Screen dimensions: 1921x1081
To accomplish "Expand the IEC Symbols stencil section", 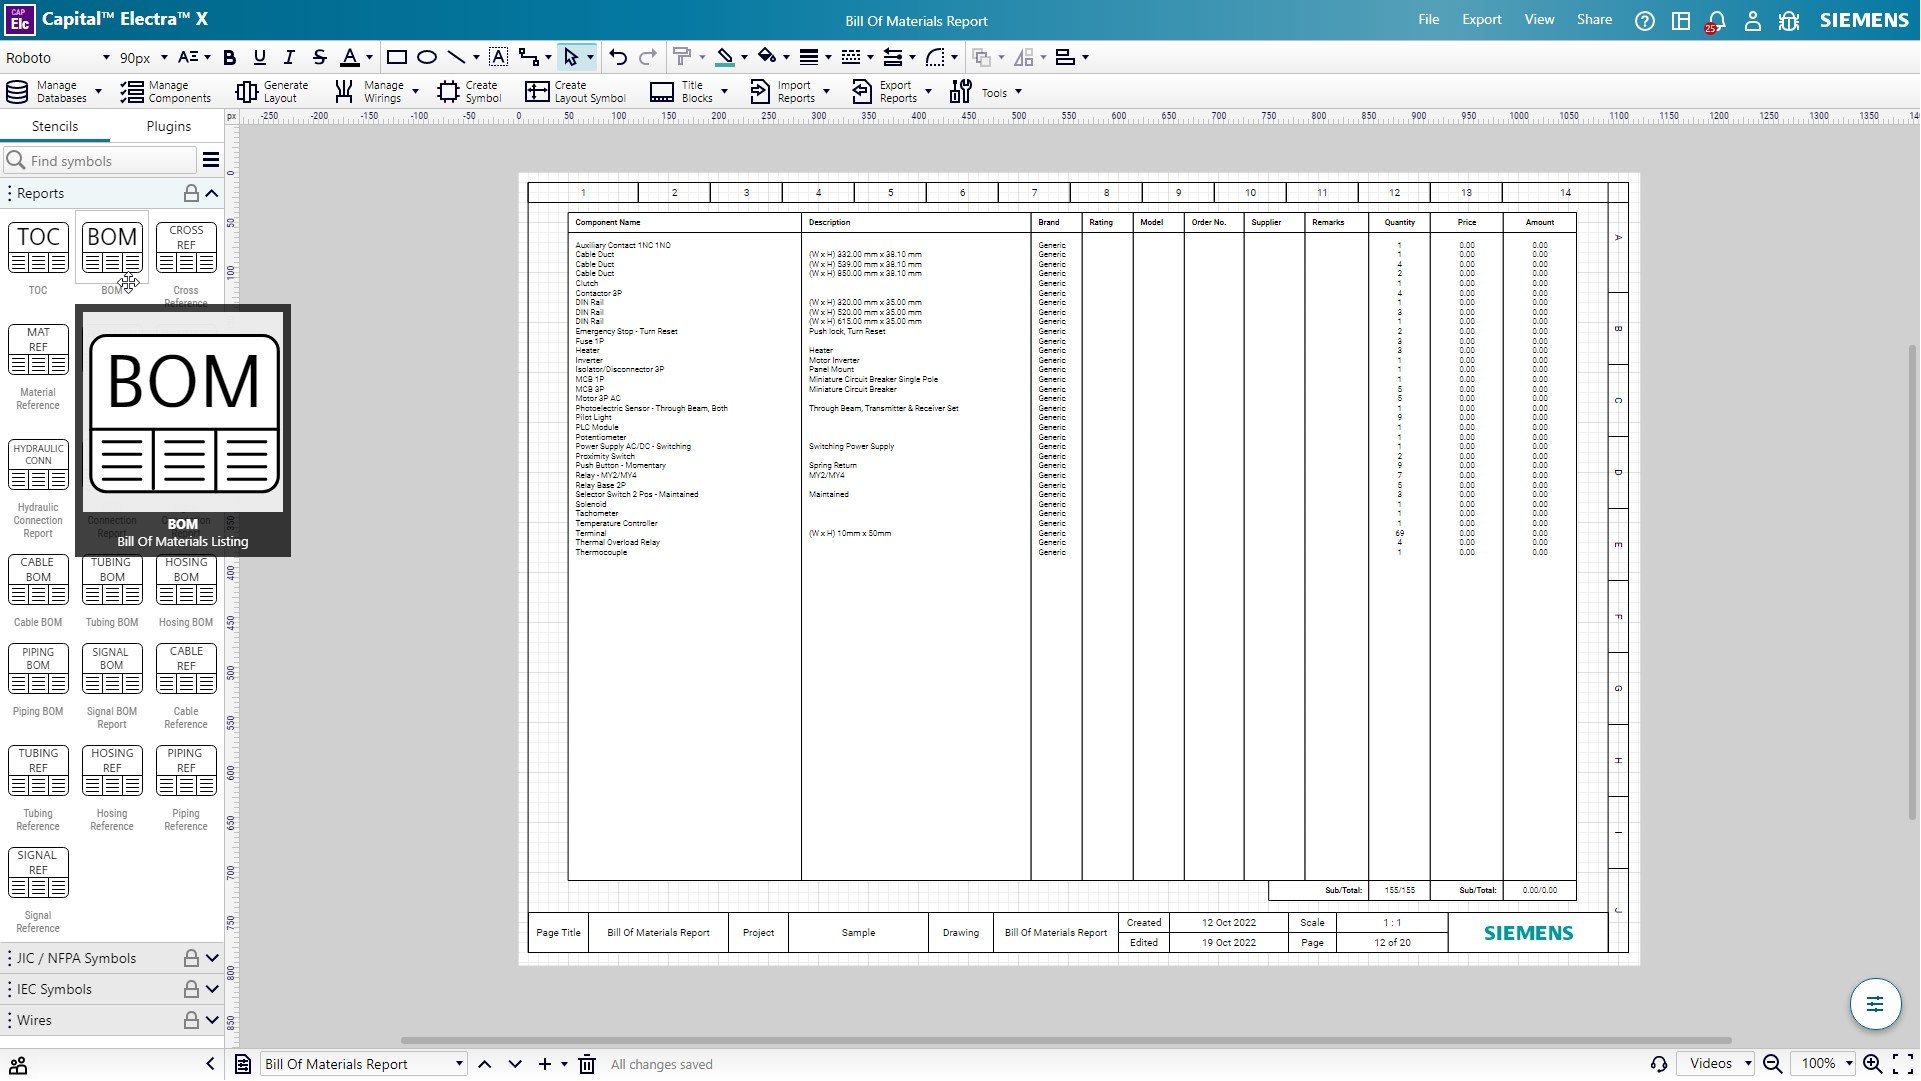I will 212,989.
